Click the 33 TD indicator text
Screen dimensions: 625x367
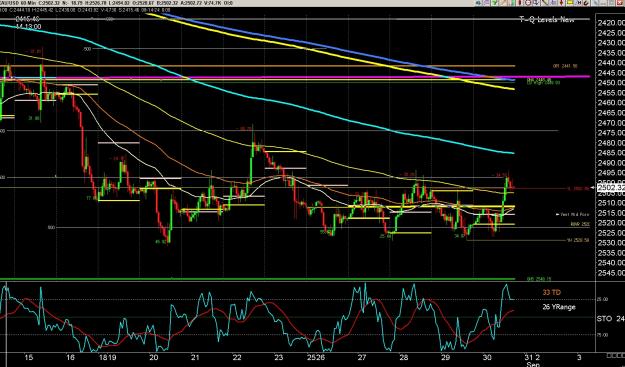point(551,292)
